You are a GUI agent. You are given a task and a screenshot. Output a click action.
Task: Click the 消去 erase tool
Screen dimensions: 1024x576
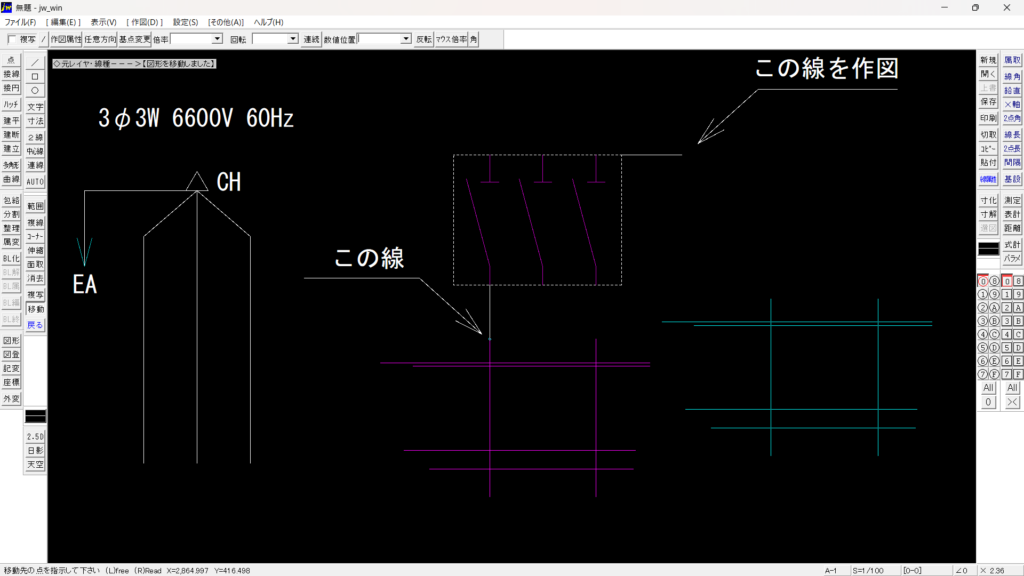[35, 278]
